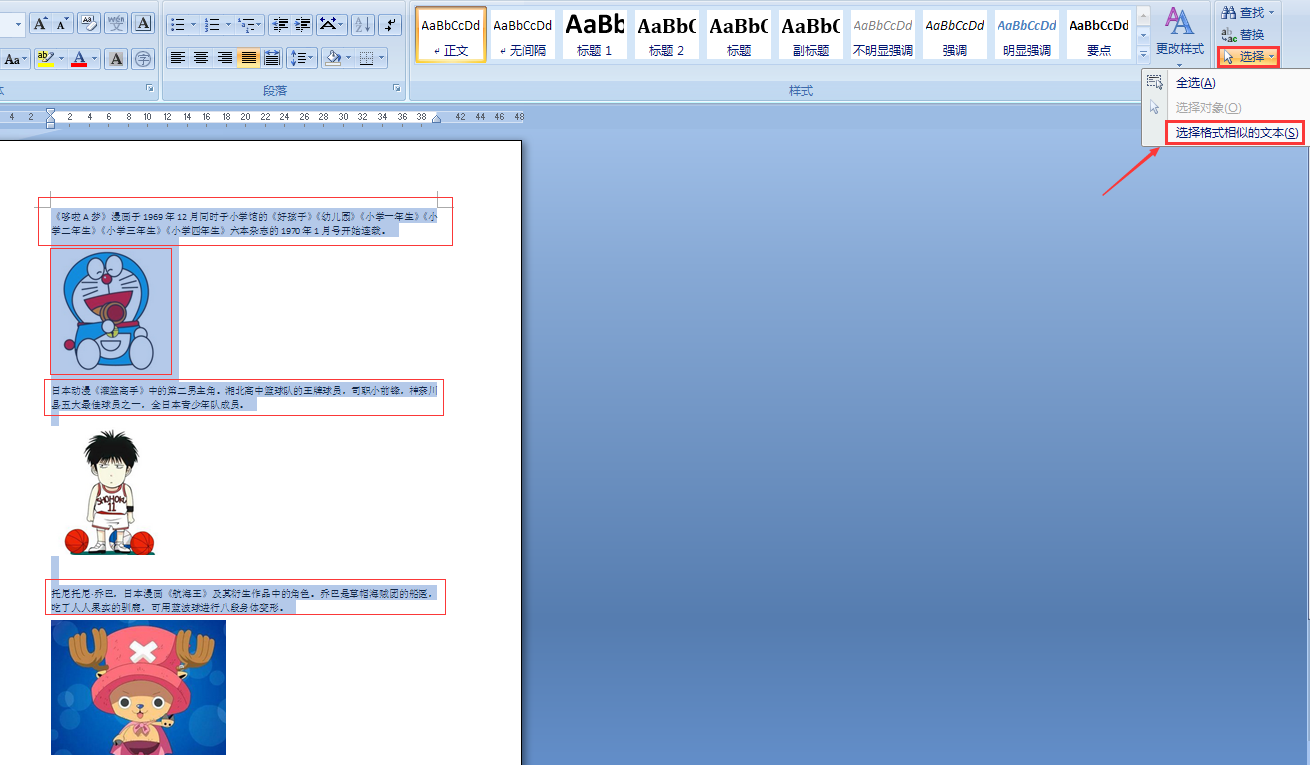Click the 替换 (Replace) button
Screen dimensions: 1310x765
coord(1243,35)
